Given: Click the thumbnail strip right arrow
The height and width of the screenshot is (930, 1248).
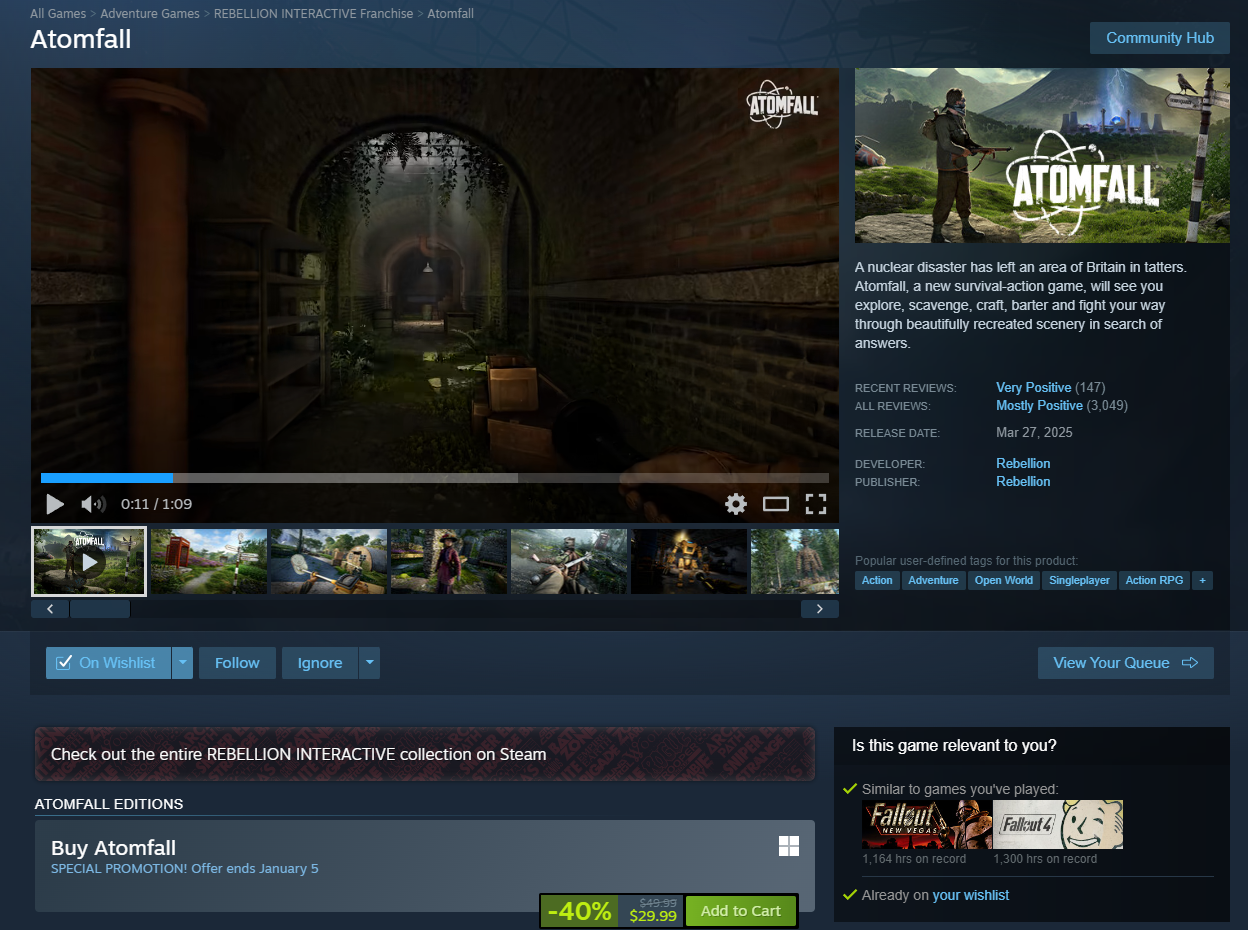Looking at the screenshot, I should coord(820,608).
